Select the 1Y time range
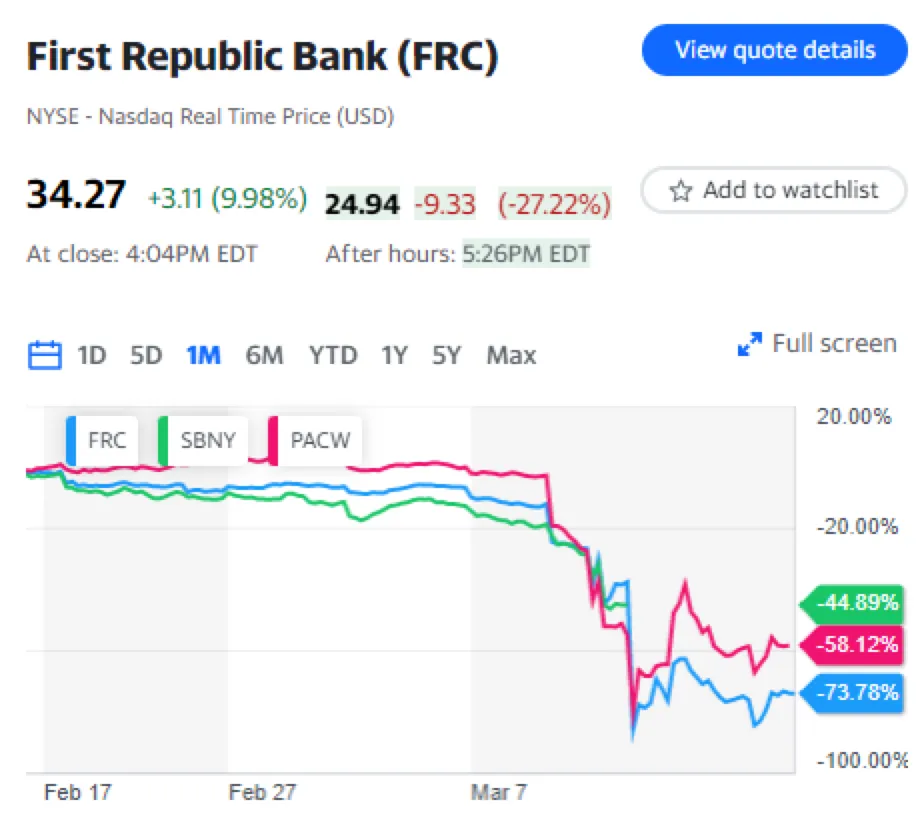Viewport: 916px width, 834px height. click(394, 355)
